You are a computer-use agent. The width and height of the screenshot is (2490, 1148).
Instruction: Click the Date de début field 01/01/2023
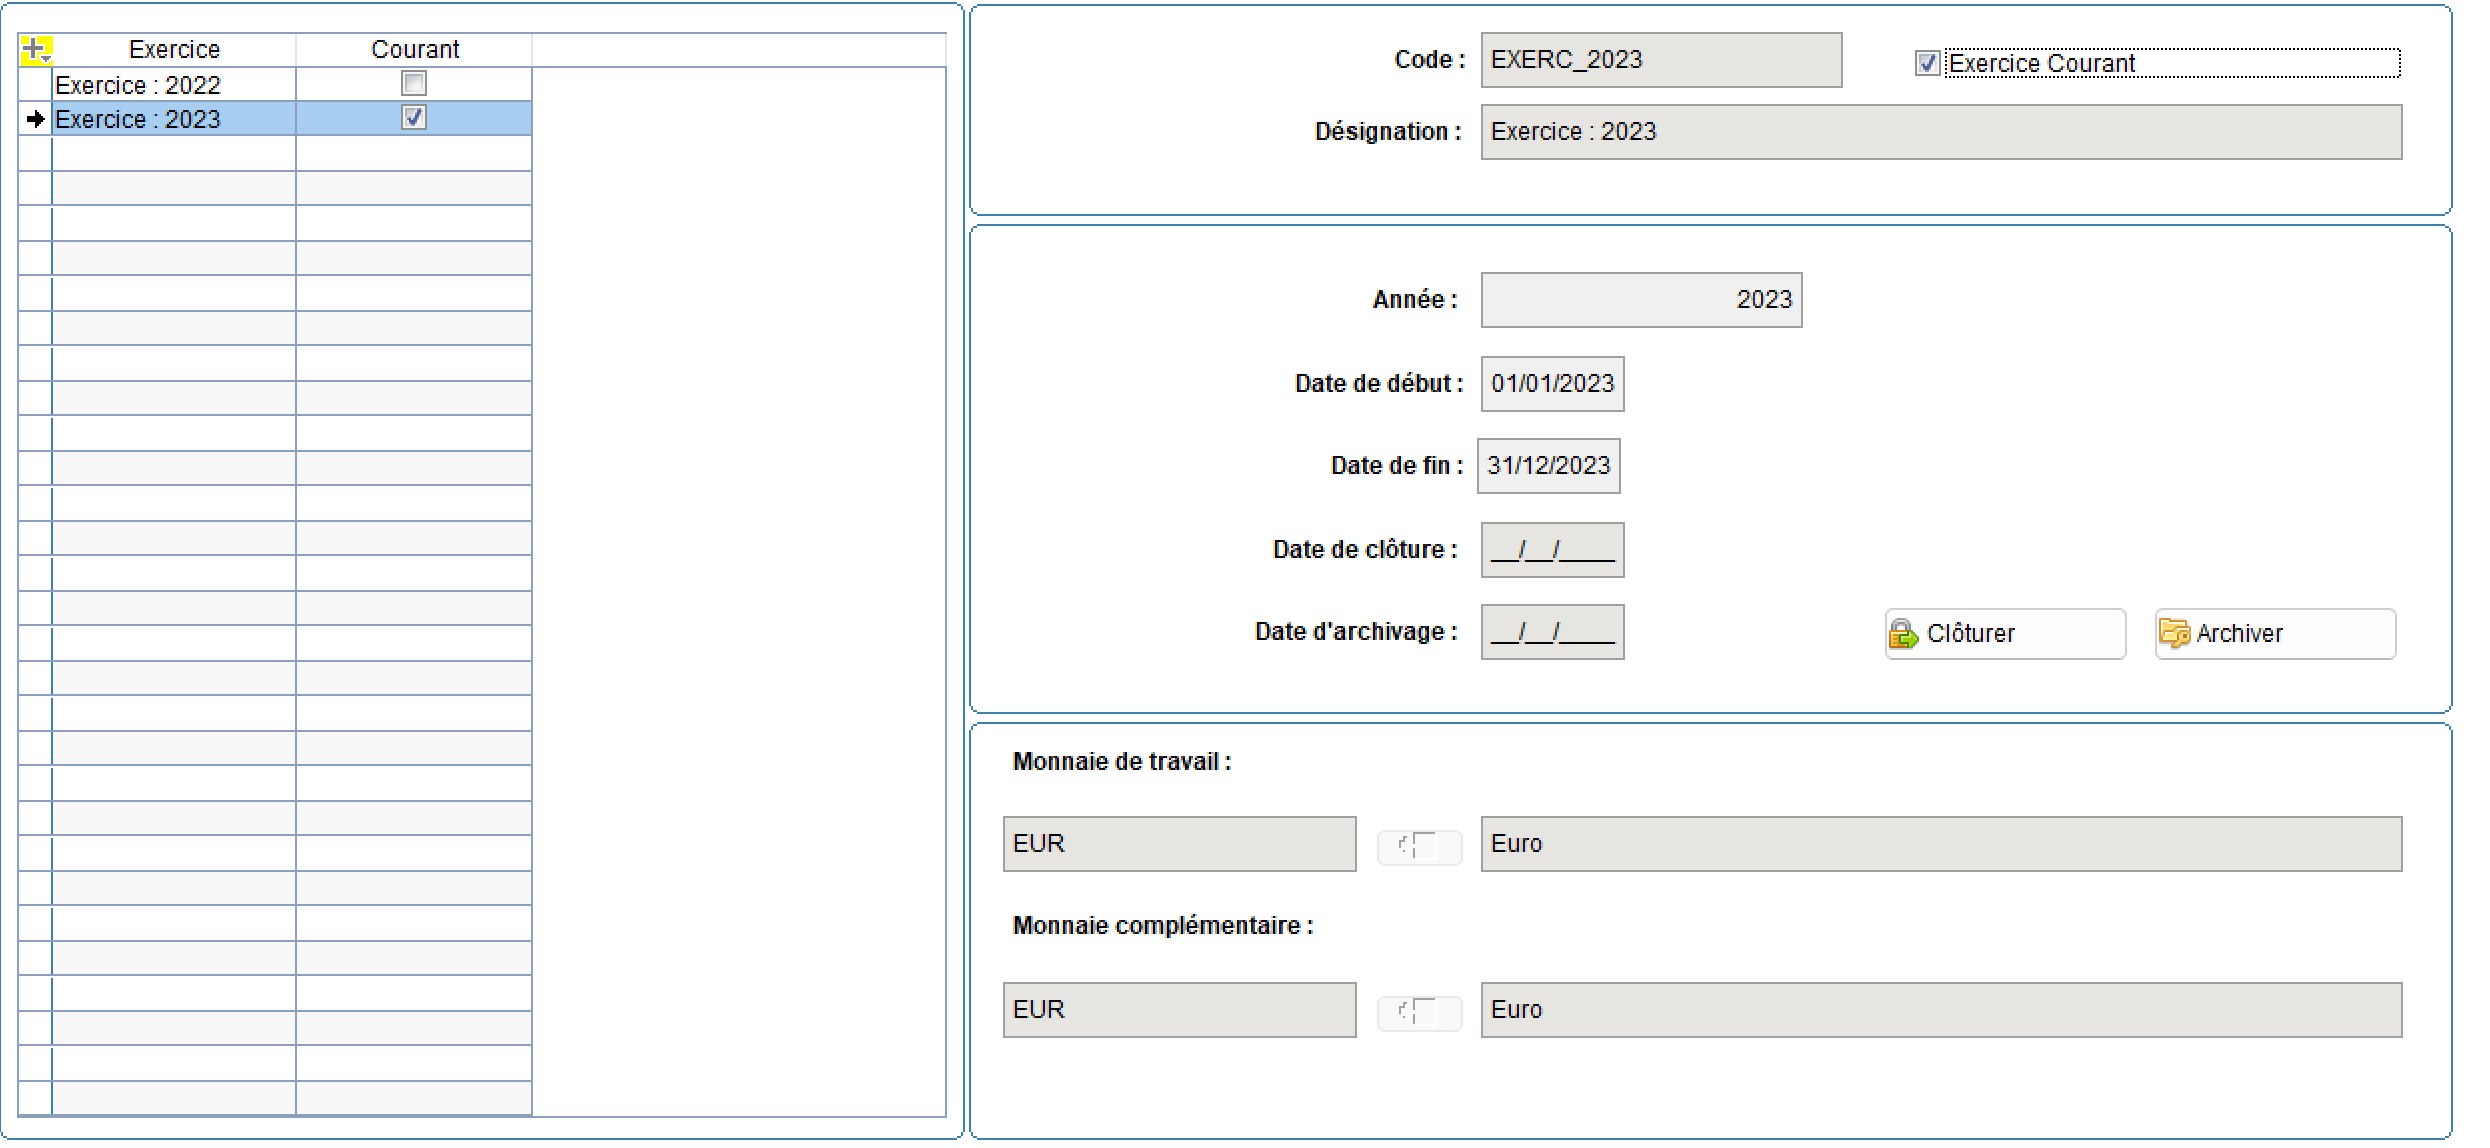point(1552,384)
